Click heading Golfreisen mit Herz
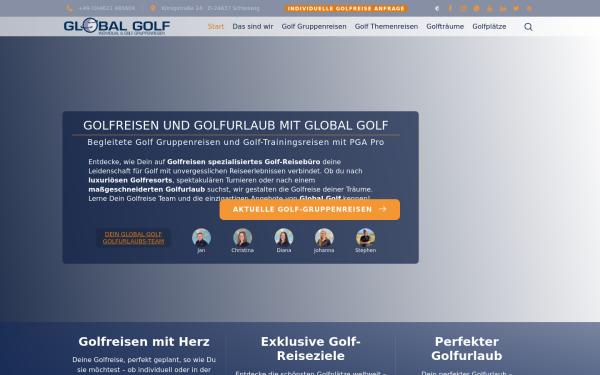Screen dimensions: 600x375 pos(144,342)
